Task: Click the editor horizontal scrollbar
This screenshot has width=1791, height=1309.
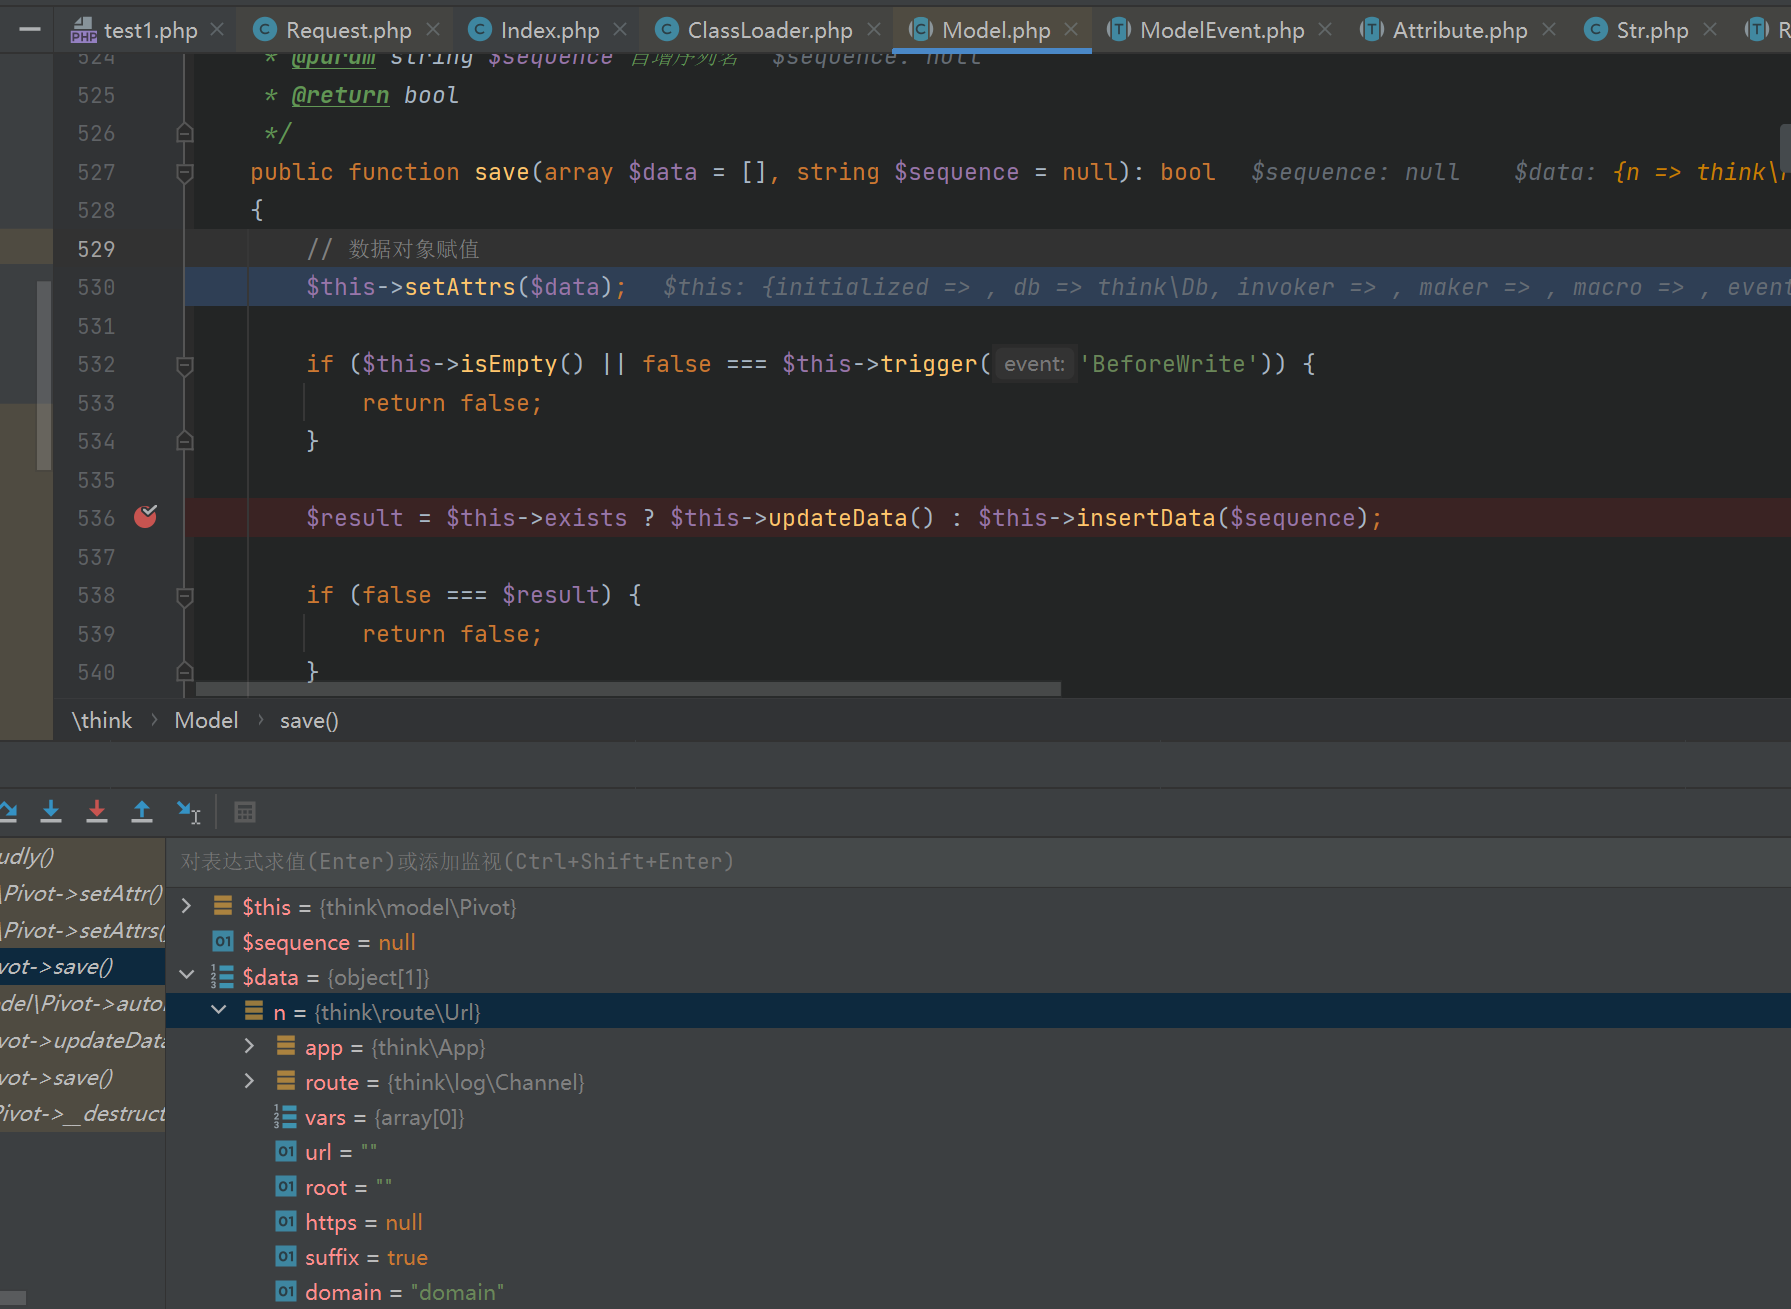Action: click(628, 689)
